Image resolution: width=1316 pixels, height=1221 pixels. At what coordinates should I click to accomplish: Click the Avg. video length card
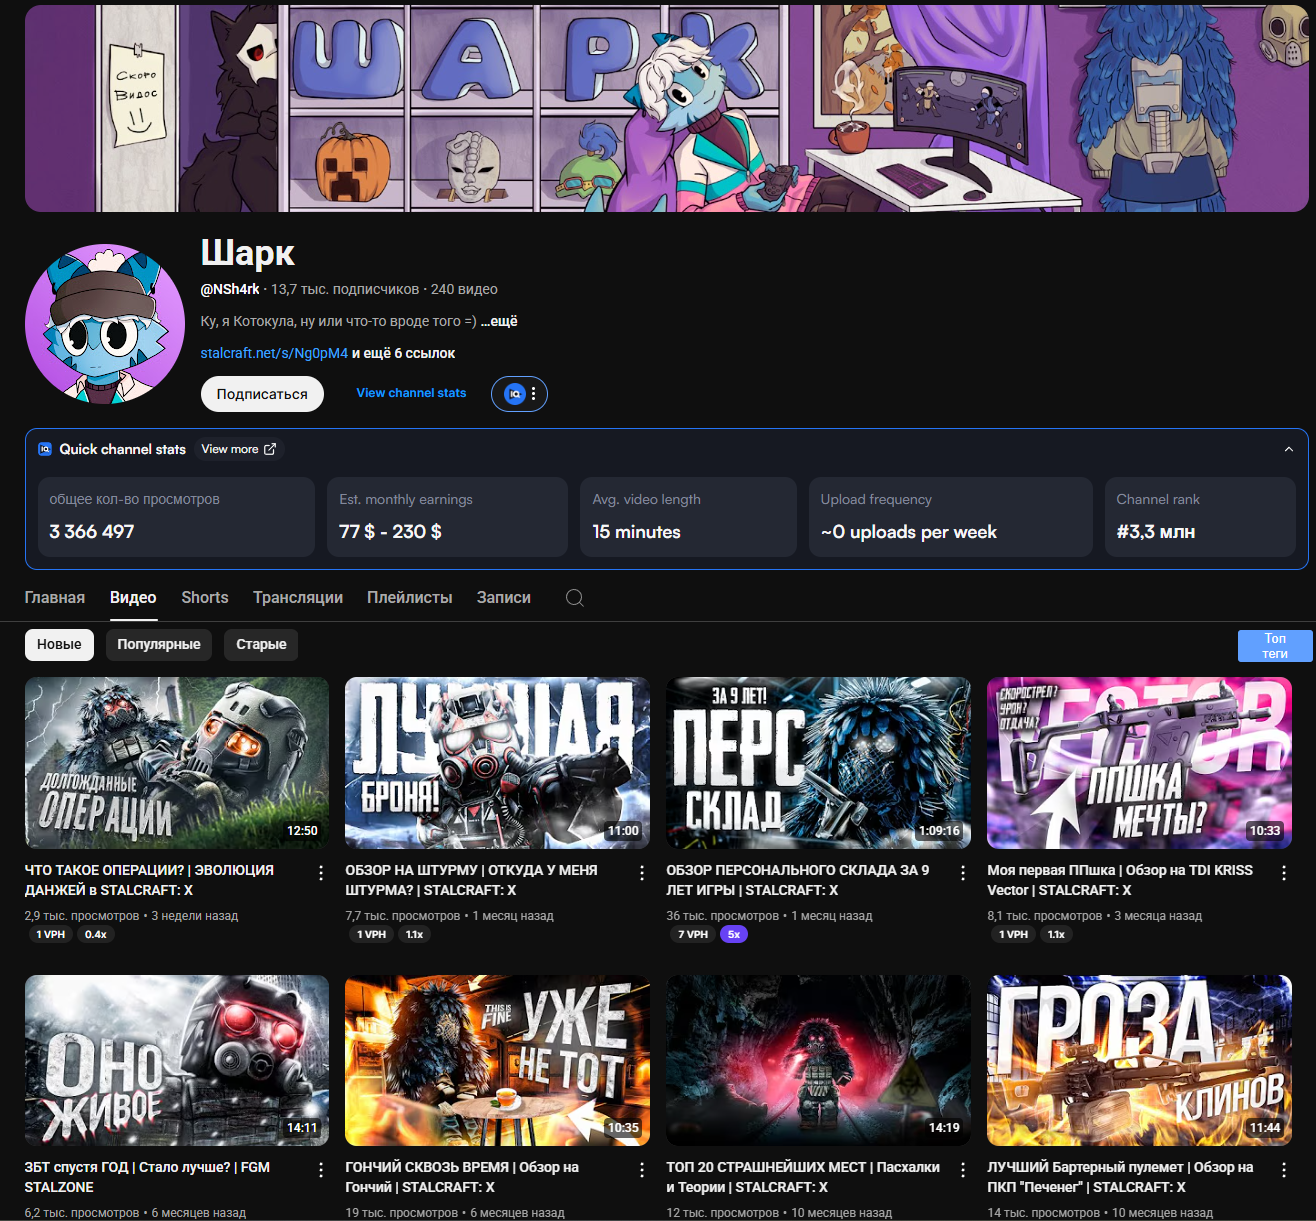click(x=688, y=516)
